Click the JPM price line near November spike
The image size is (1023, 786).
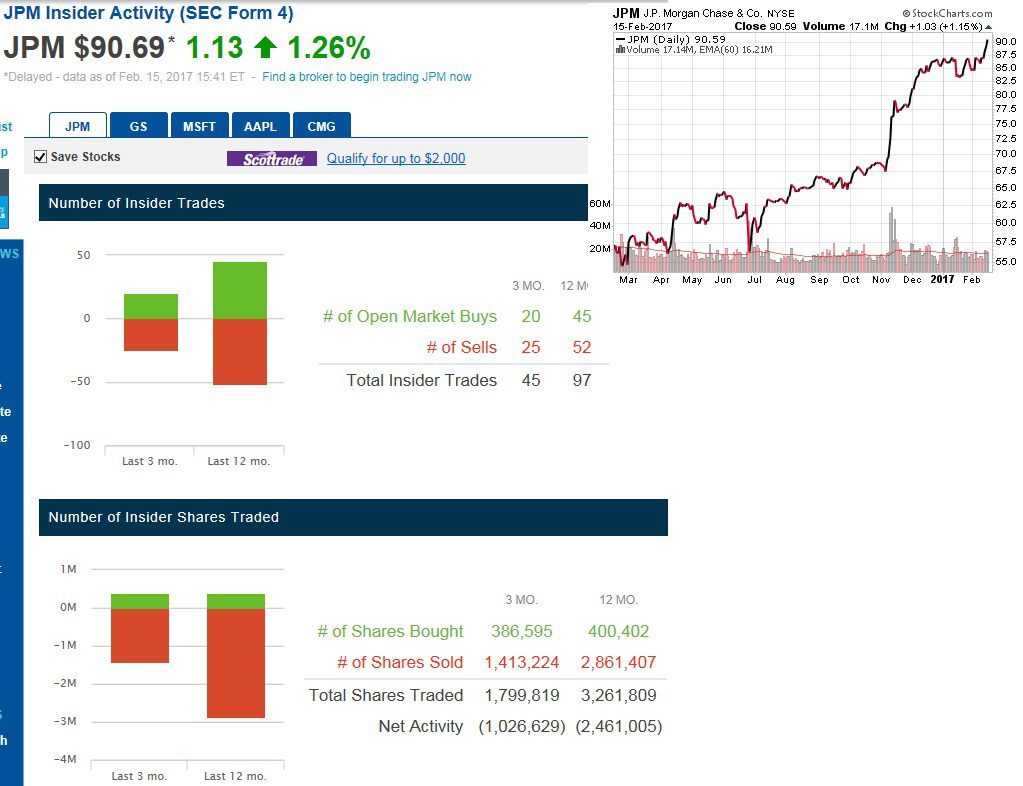click(x=890, y=137)
